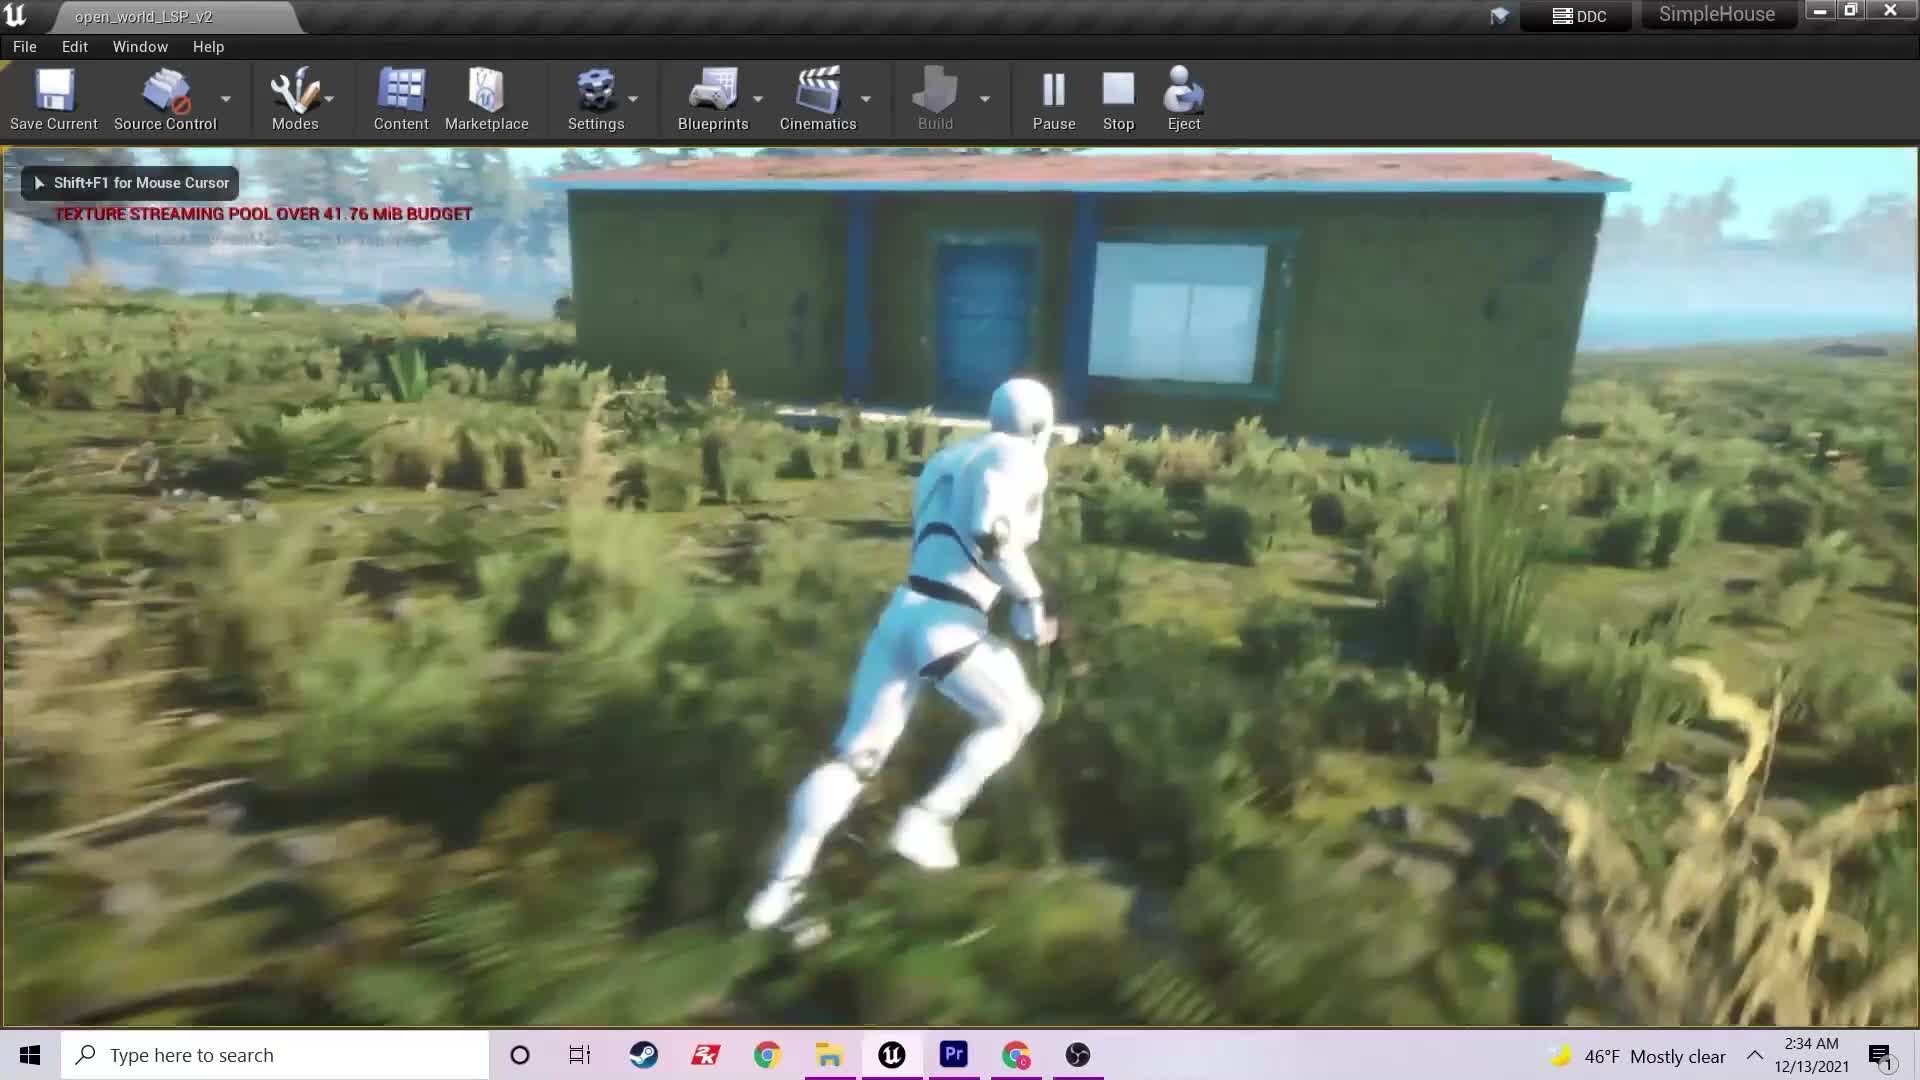The width and height of the screenshot is (1920, 1080).
Task: Click the DDC button in title bar
Action: point(1579,16)
